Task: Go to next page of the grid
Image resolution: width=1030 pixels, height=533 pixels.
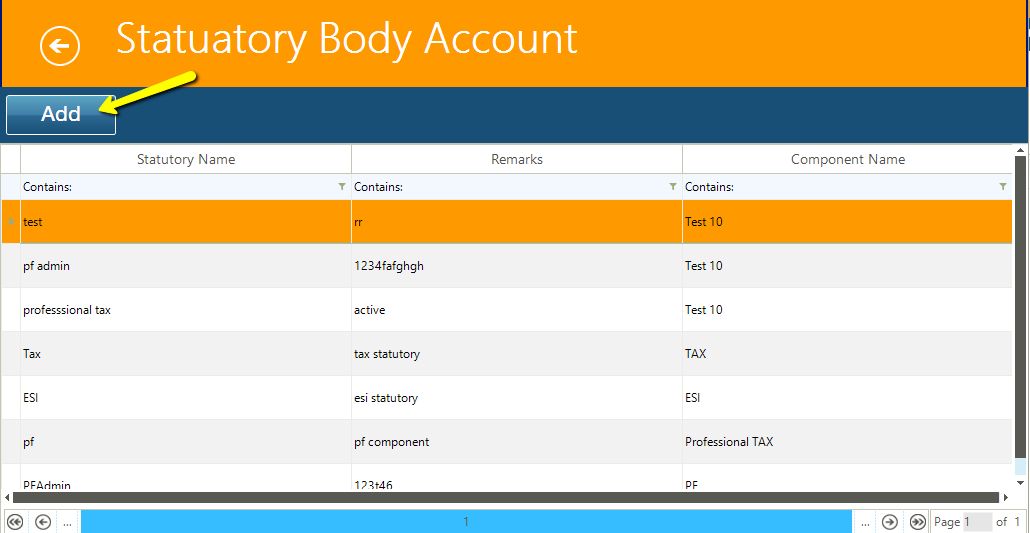Action: (890, 522)
